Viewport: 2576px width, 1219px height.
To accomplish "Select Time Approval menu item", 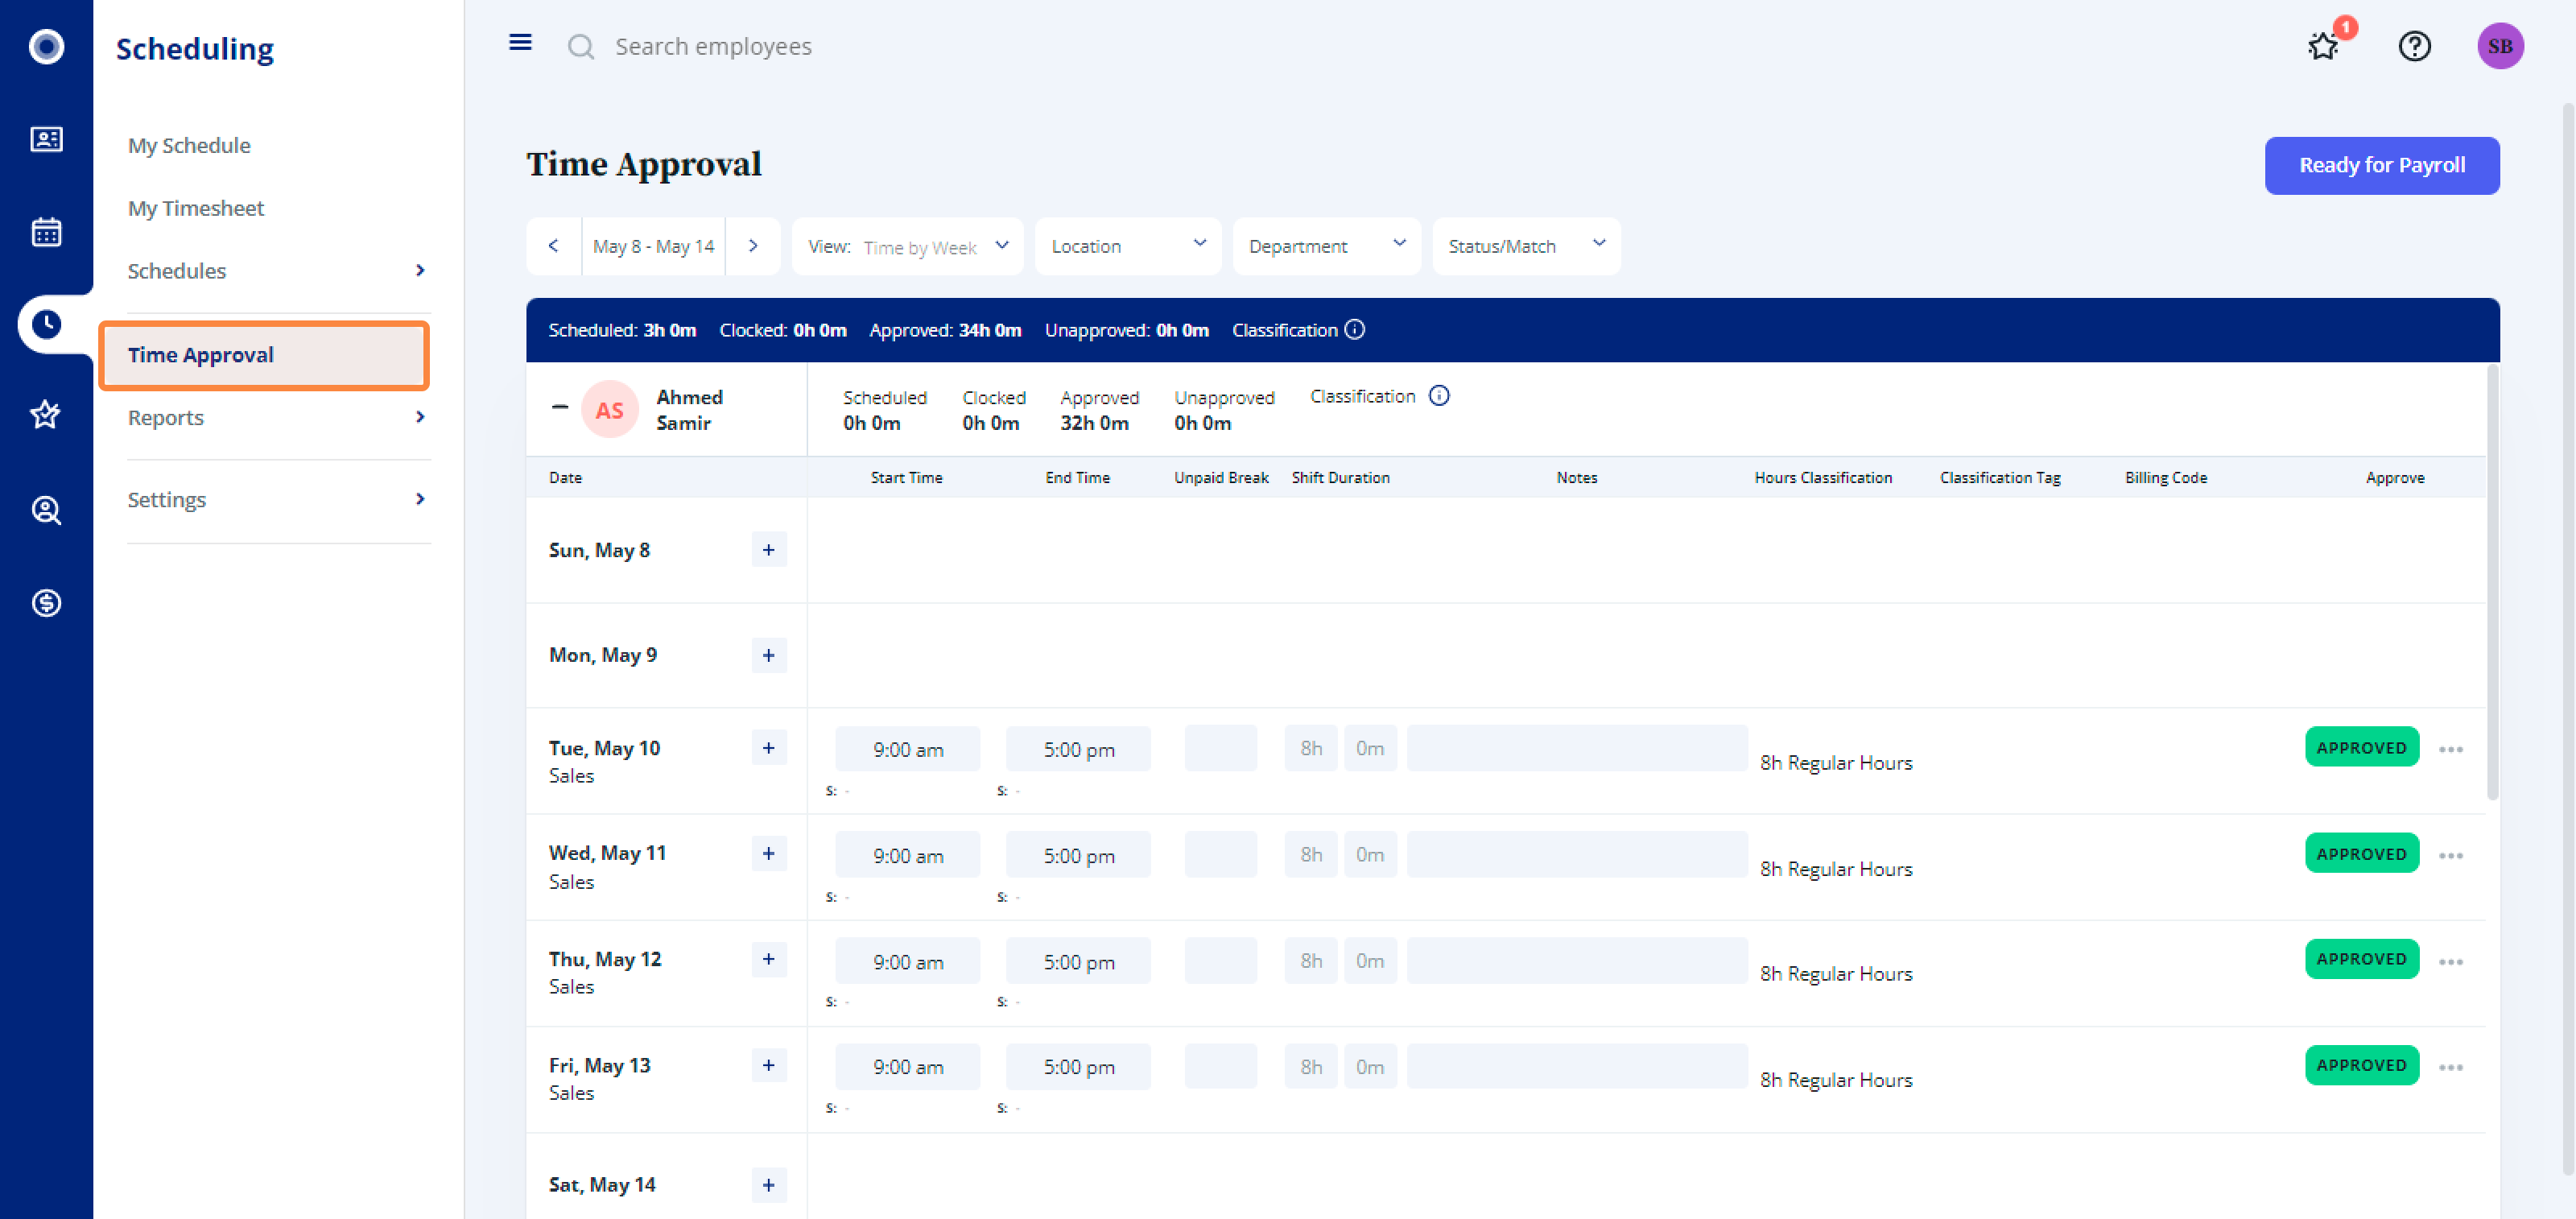I will tap(264, 355).
